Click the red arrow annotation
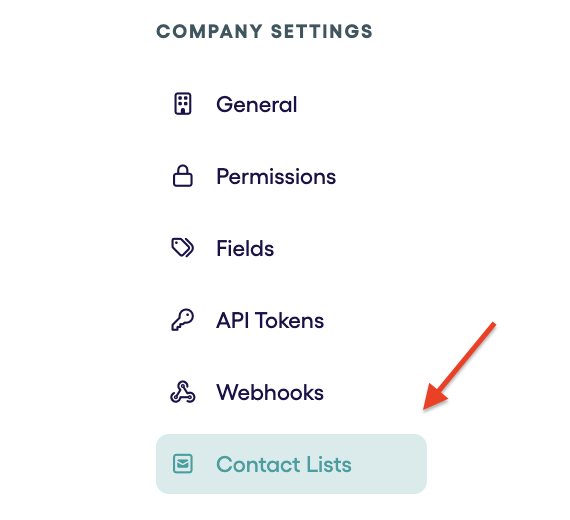The width and height of the screenshot is (570, 520). coord(459,366)
